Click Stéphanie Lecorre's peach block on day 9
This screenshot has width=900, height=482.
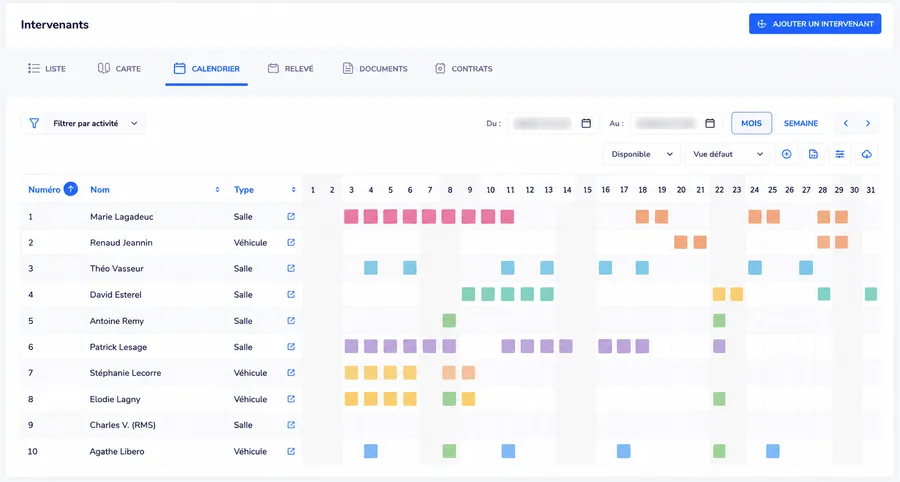tap(468, 372)
